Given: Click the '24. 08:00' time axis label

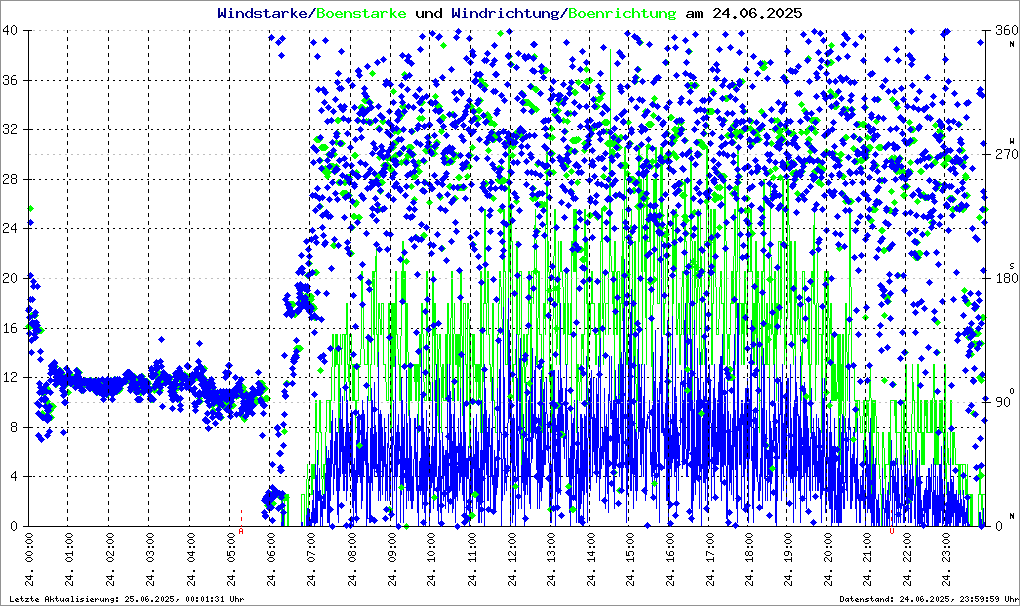Looking at the screenshot, I should coord(351,560).
